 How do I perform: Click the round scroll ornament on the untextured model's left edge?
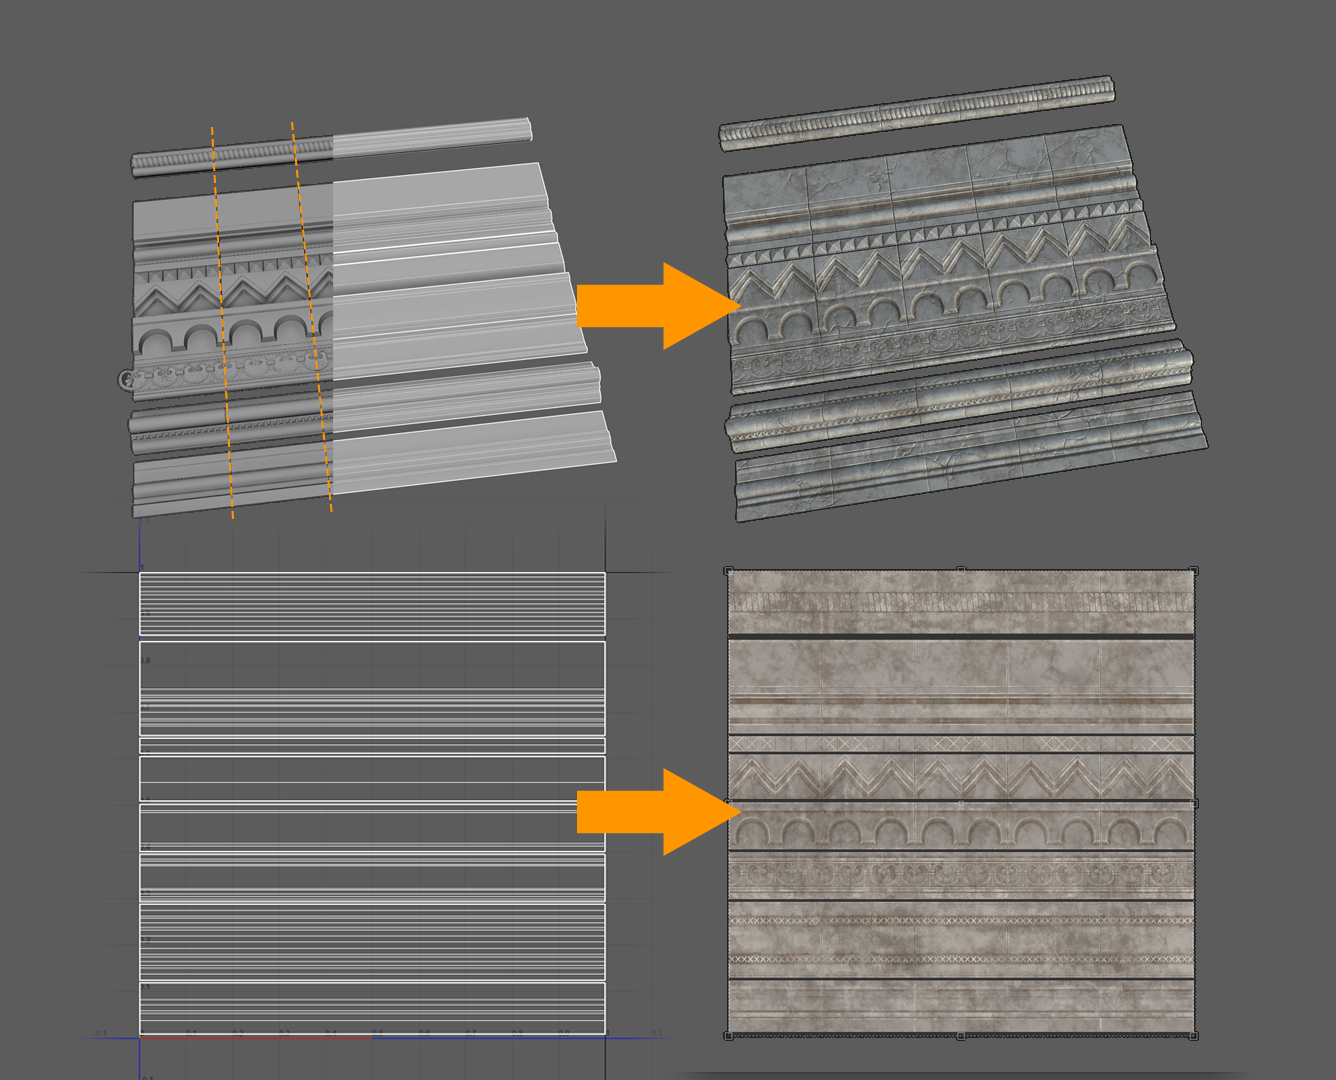coord(126,379)
